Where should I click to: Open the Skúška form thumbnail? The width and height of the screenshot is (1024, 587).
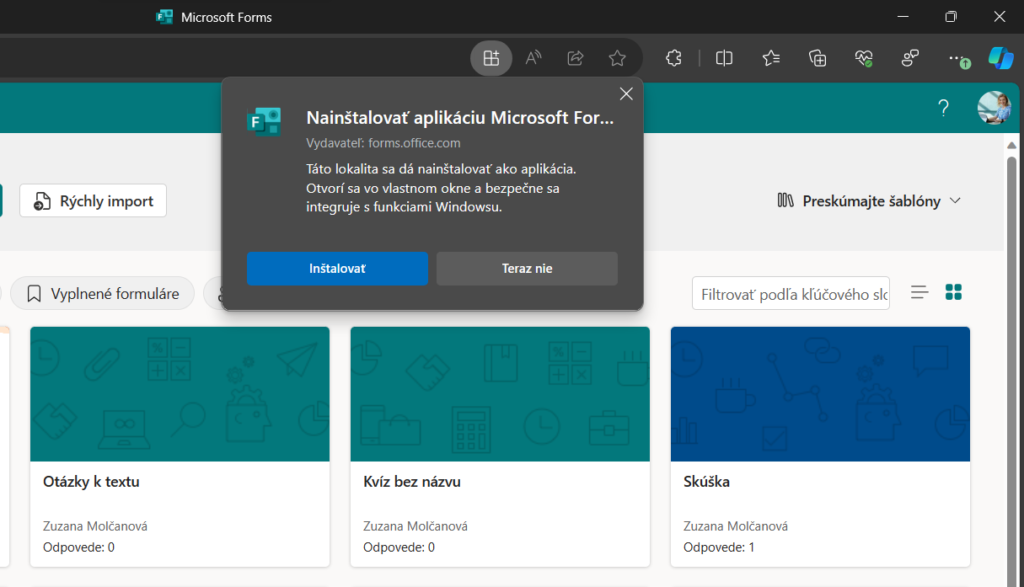pyautogui.click(x=820, y=394)
